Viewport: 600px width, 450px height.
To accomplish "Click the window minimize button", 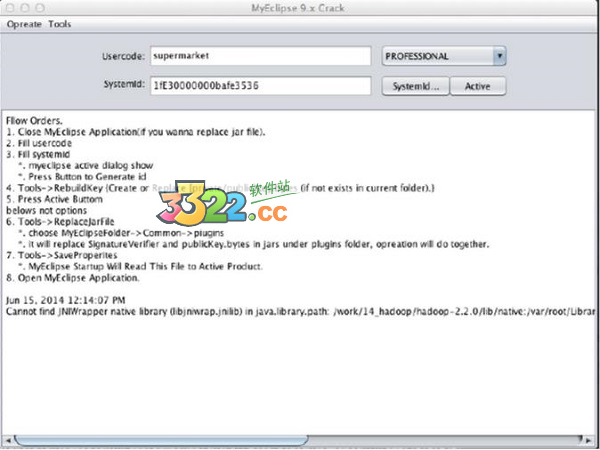I will tap(24, 8).
